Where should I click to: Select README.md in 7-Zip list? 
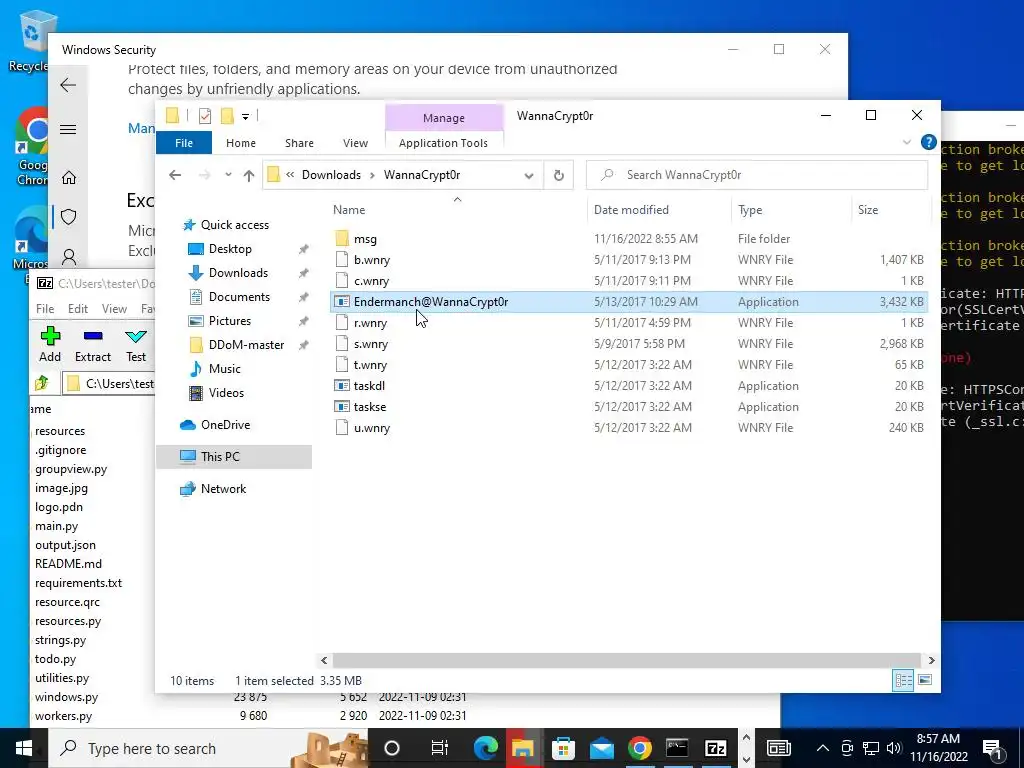(69, 564)
